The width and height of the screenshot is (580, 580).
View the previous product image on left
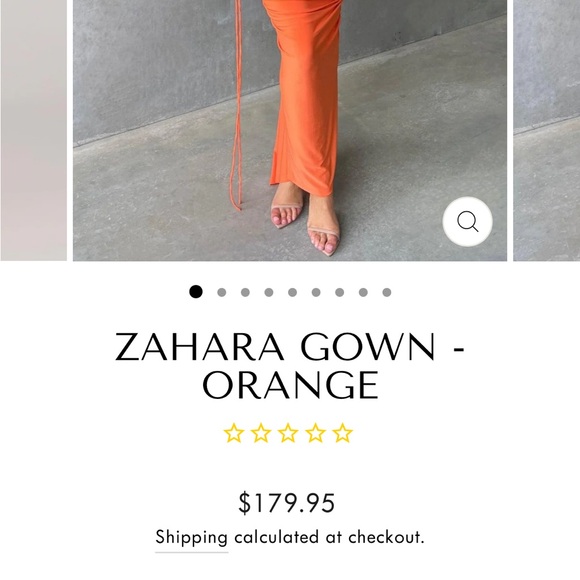33,130
